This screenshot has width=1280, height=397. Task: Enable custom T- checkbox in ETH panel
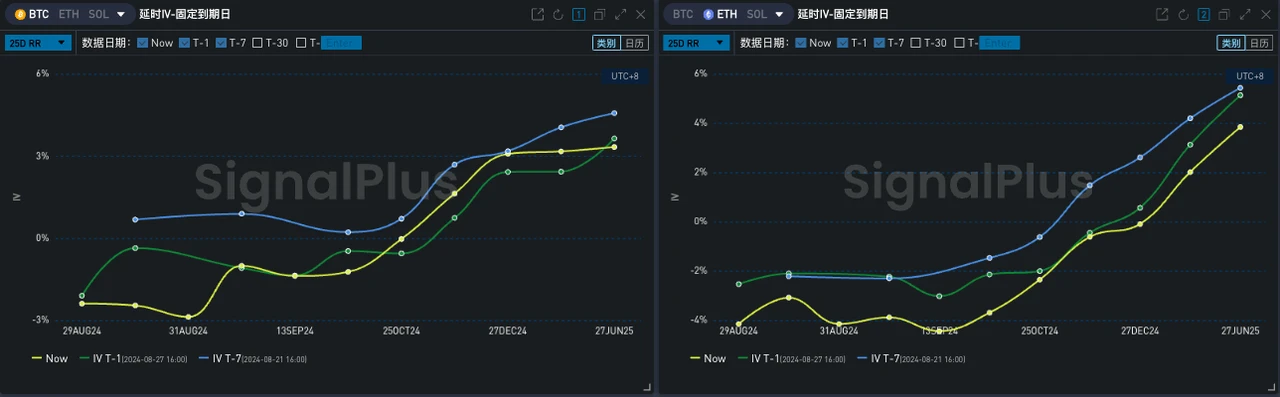(x=960, y=43)
